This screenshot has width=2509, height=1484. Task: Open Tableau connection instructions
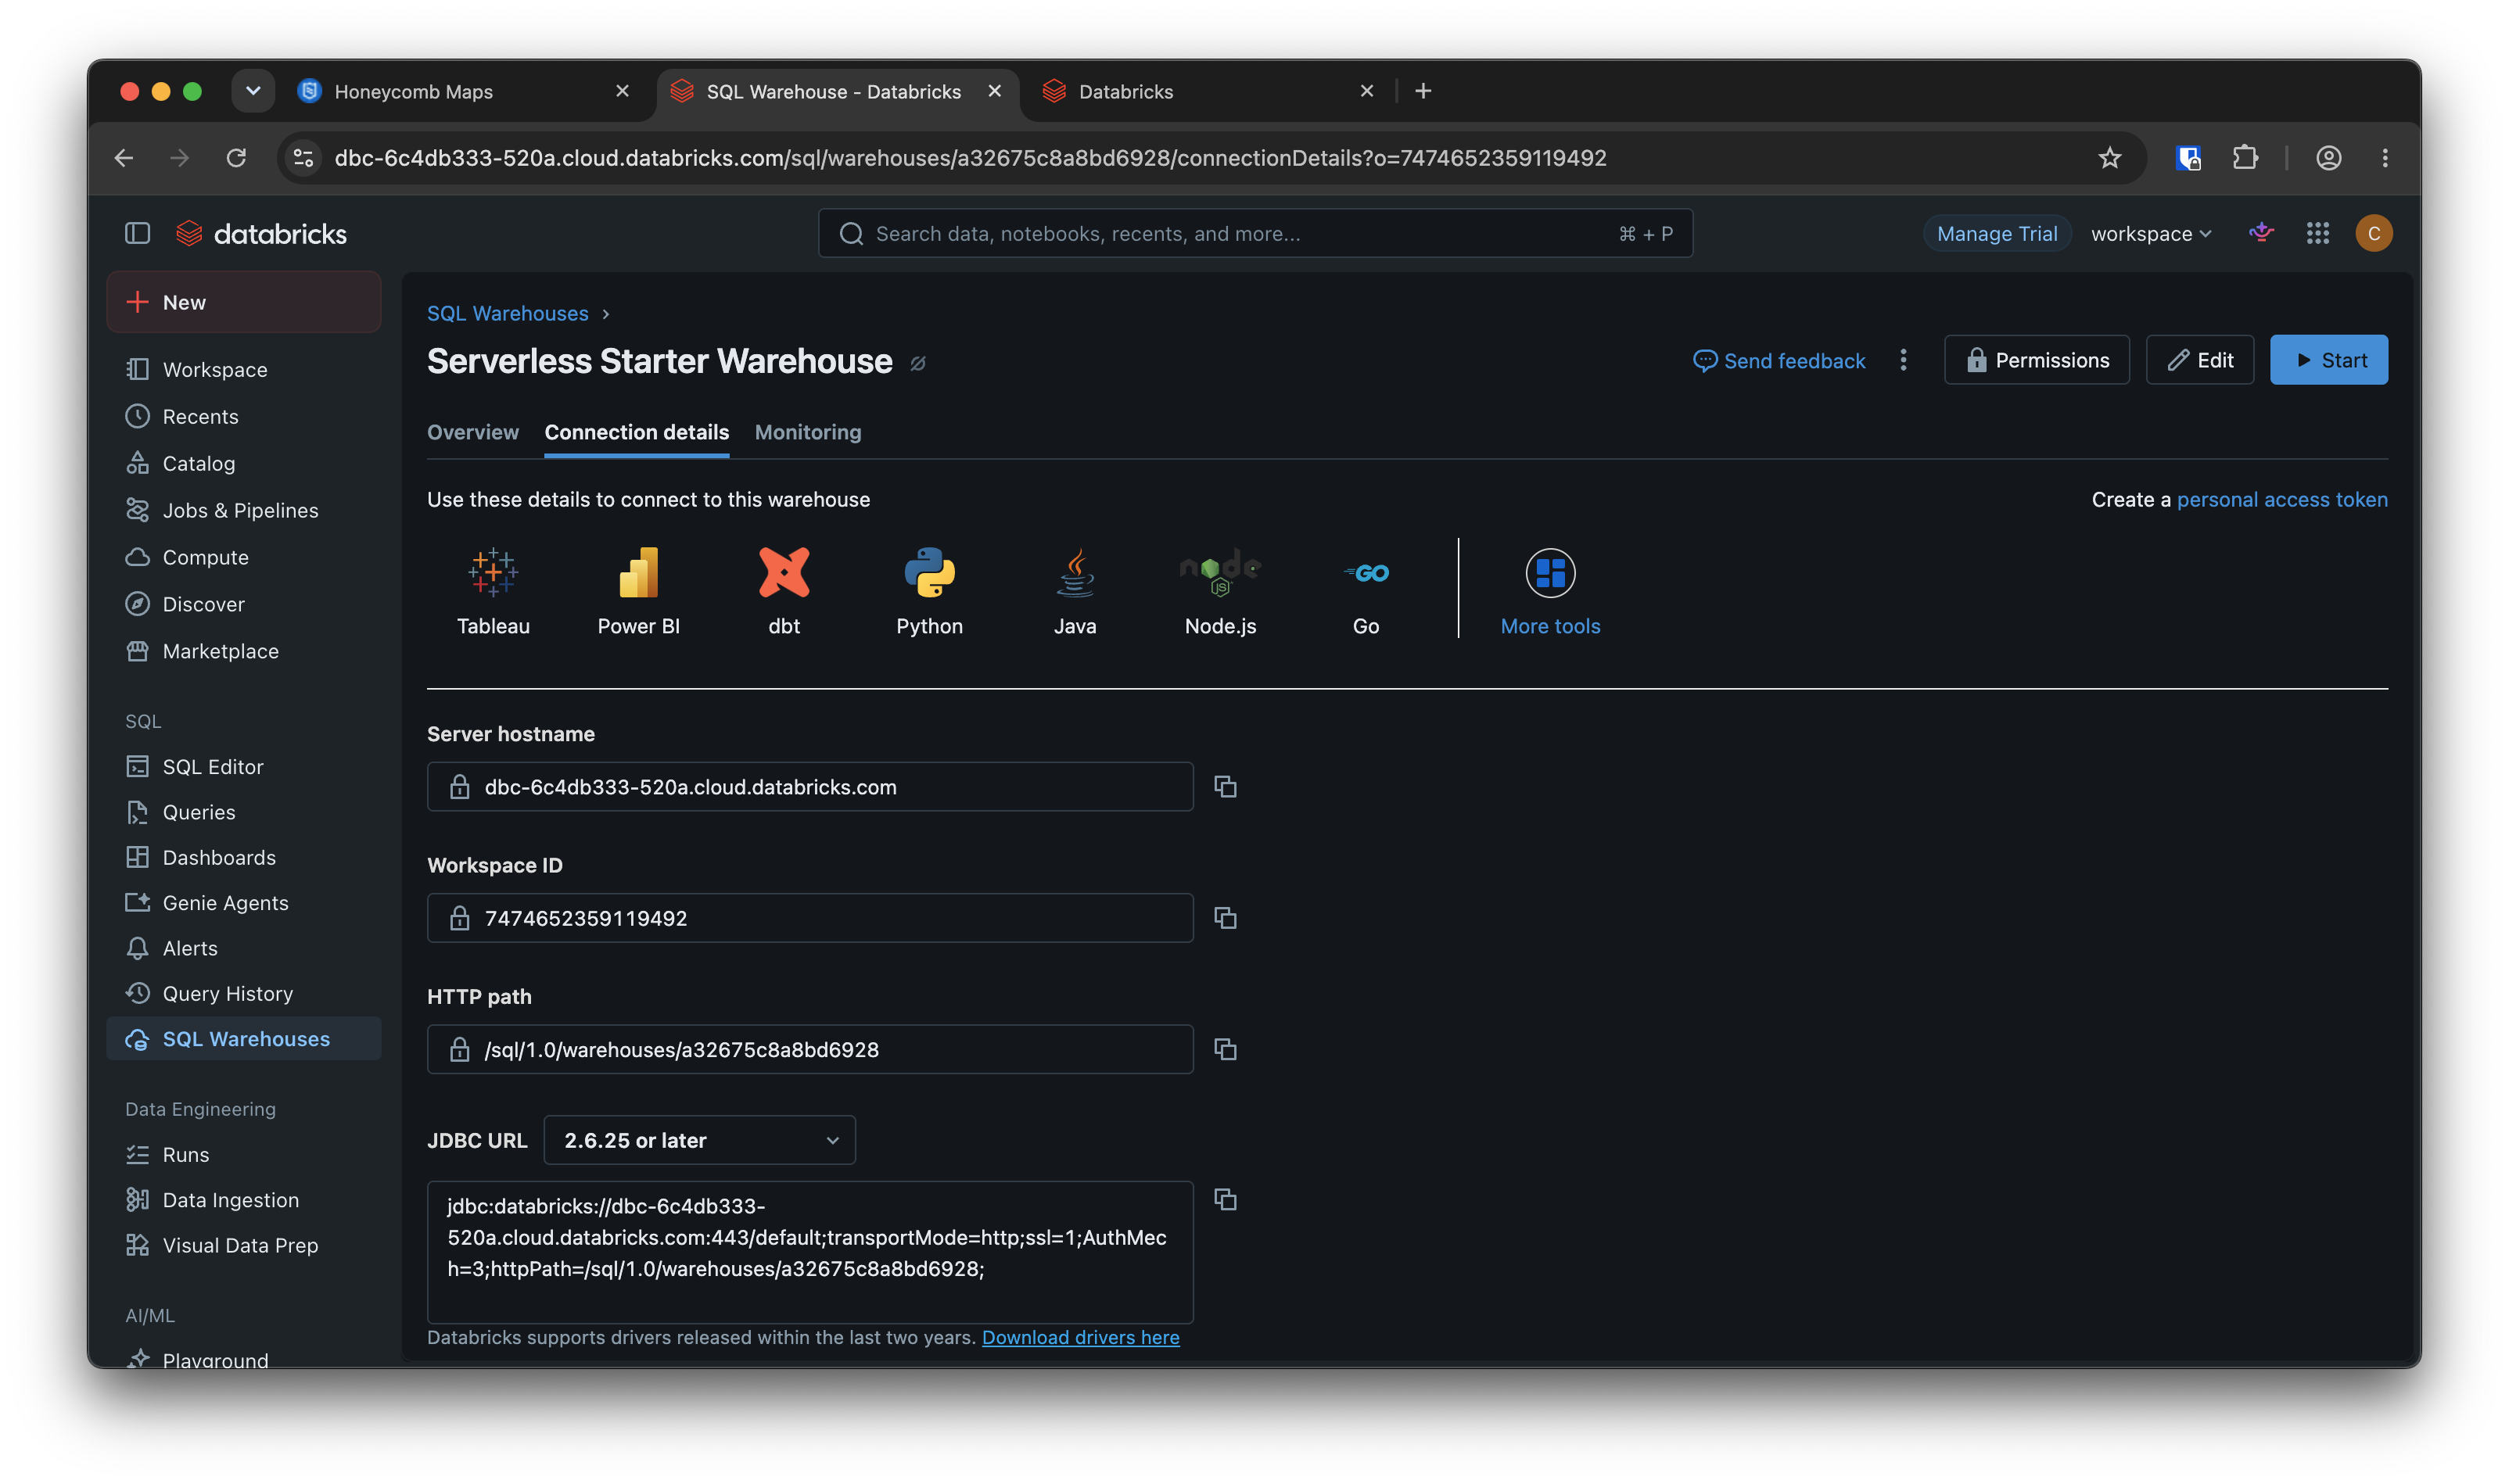point(493,591)
